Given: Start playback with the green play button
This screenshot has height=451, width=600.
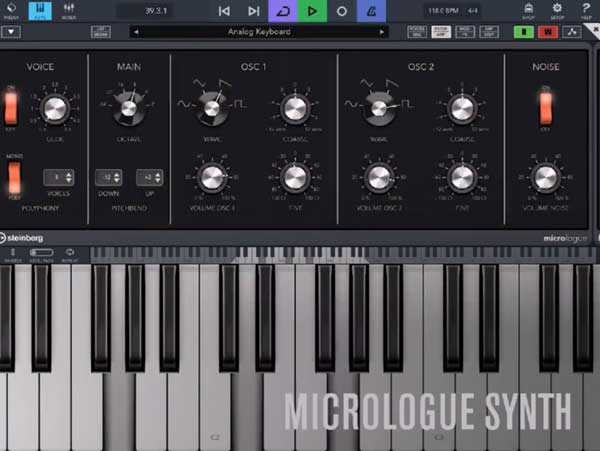Looking at the screenshot, I should [312, 11].
